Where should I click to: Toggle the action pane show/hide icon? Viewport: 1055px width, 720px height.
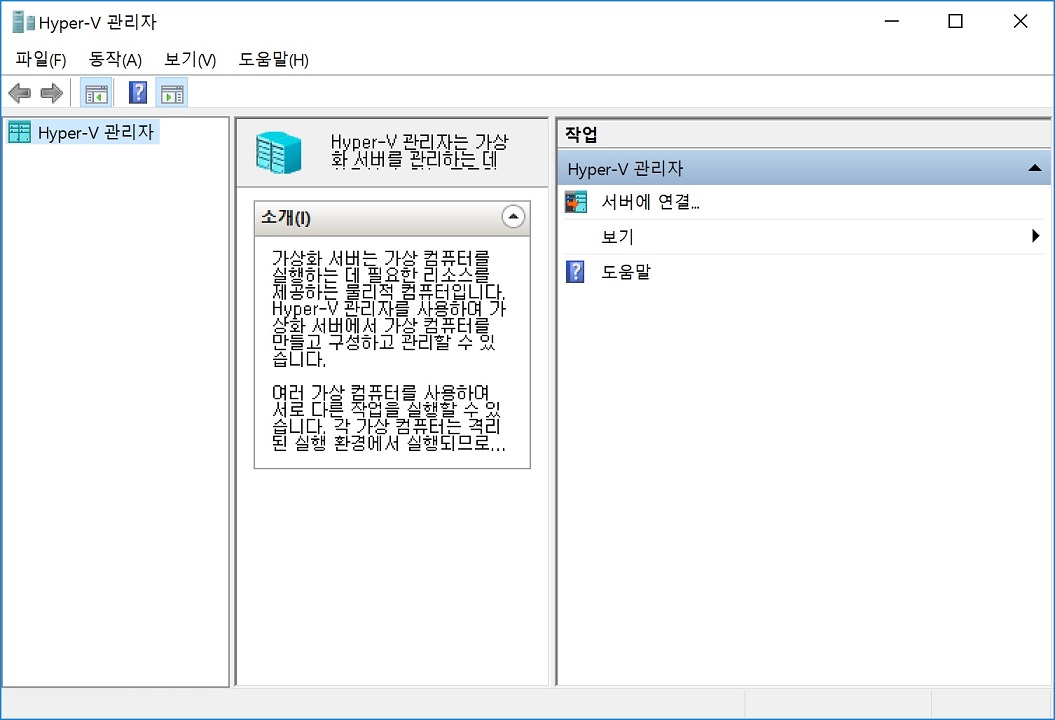click(172, 93)
